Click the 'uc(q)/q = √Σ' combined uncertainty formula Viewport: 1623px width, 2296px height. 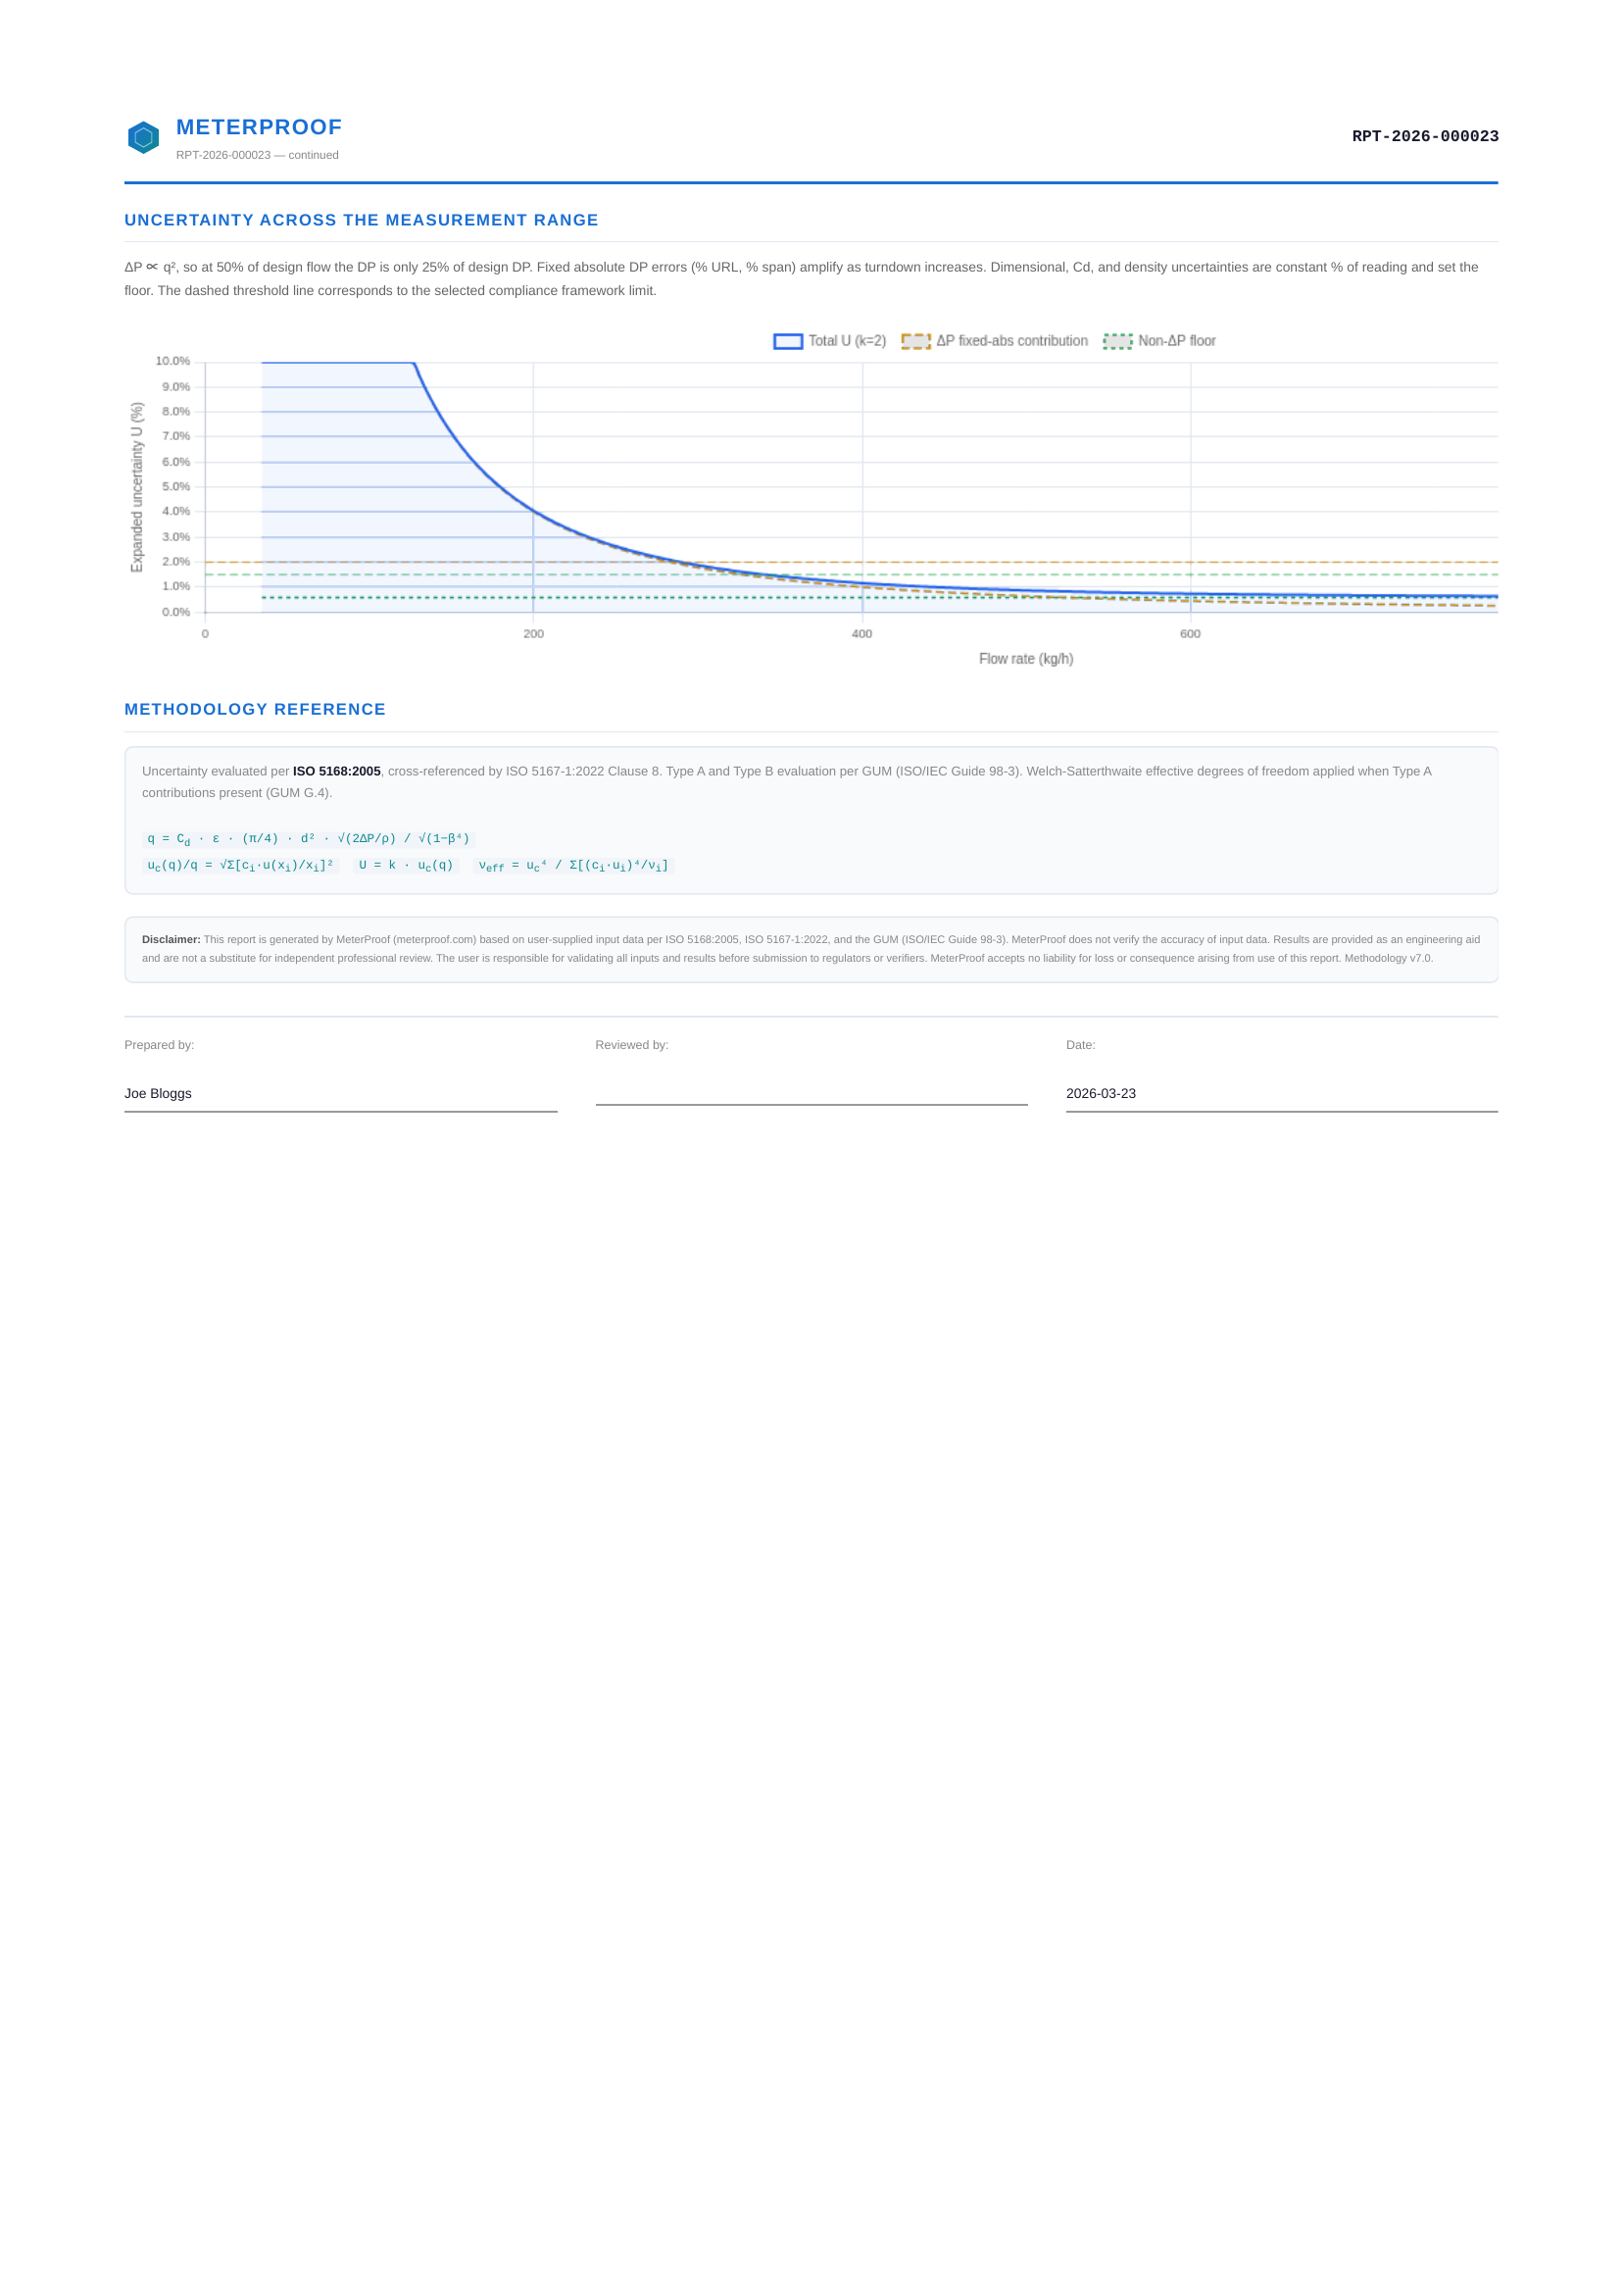pos(240,865)
